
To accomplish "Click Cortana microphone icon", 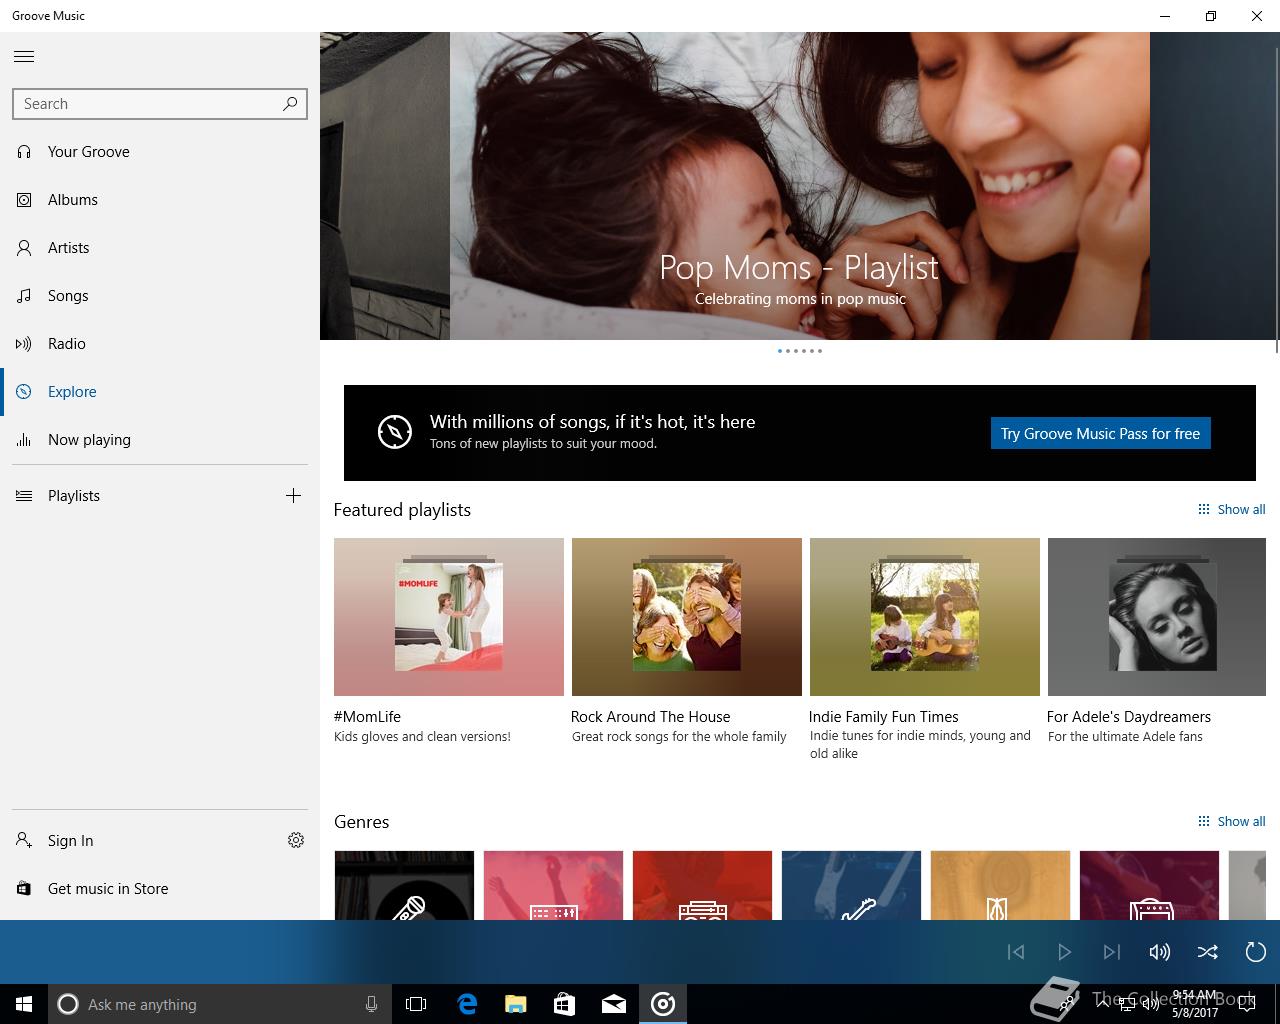I will point(371,1004).
